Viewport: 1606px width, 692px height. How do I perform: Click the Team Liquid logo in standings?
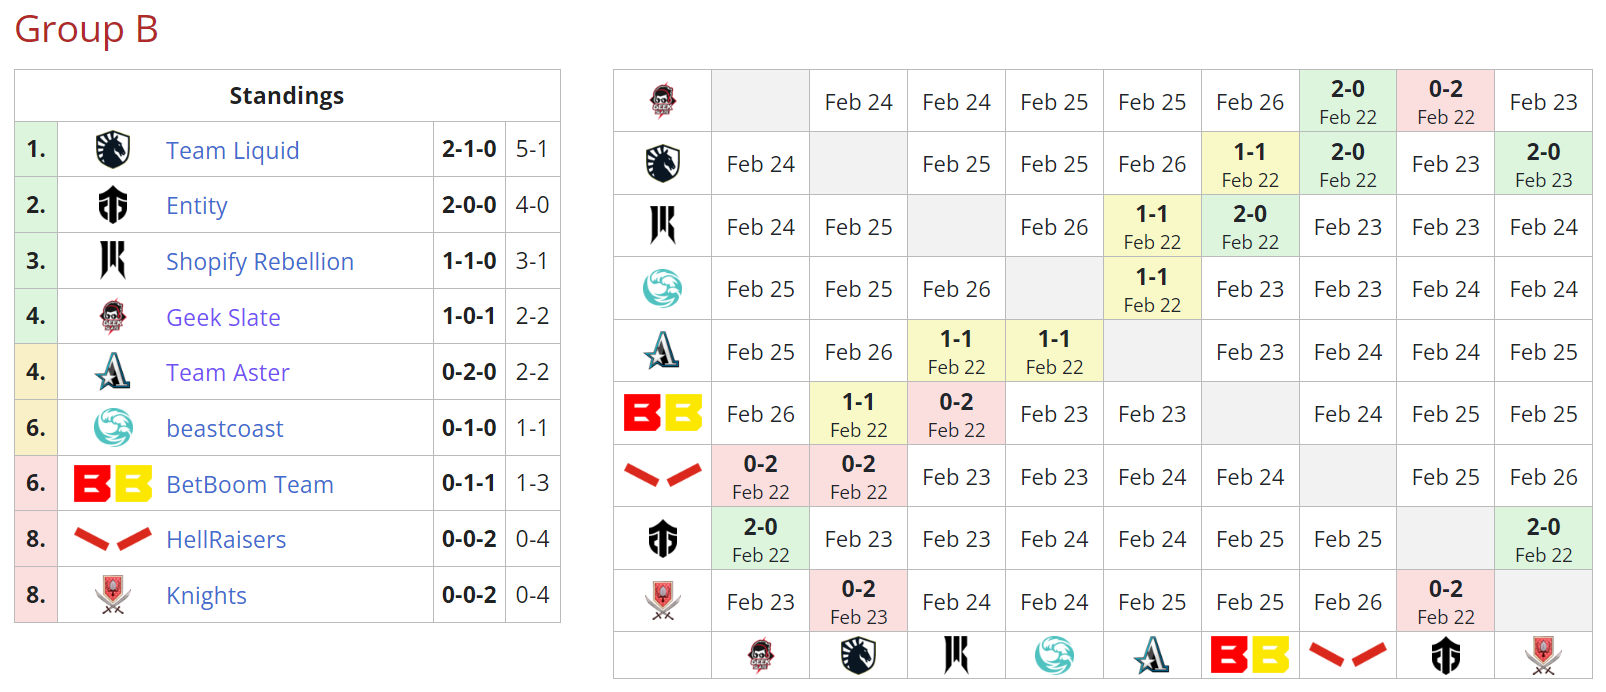pyautogui.click(x=113, y=150)
